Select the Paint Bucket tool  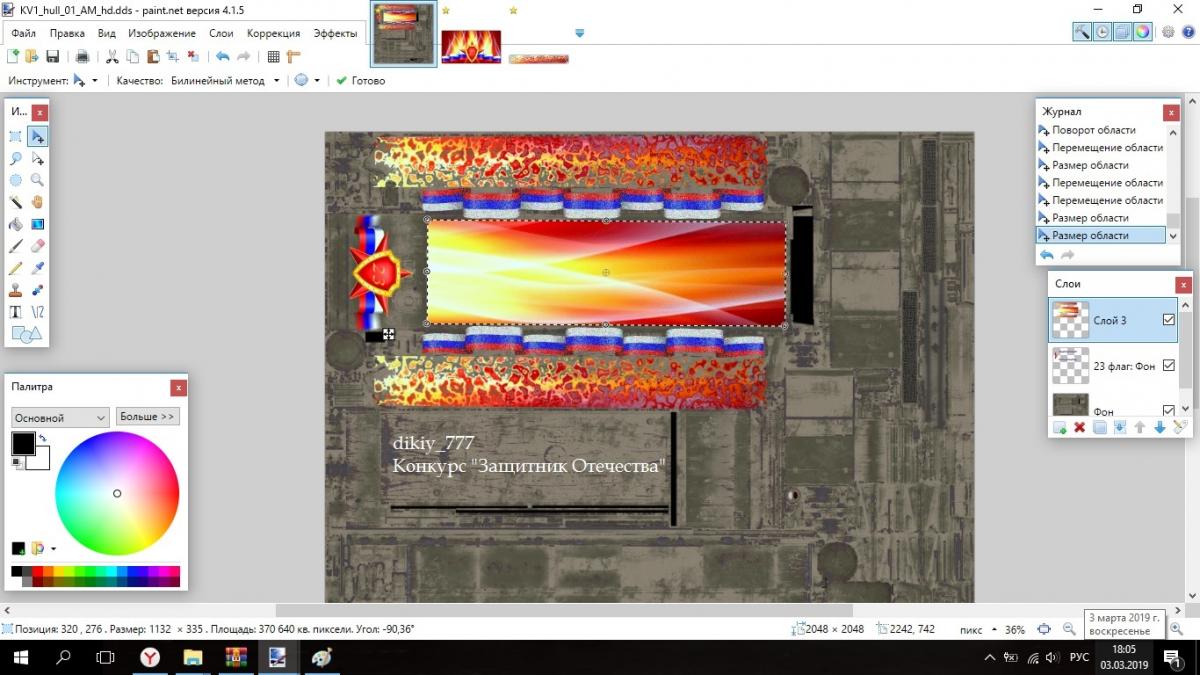tap(16, 224)
